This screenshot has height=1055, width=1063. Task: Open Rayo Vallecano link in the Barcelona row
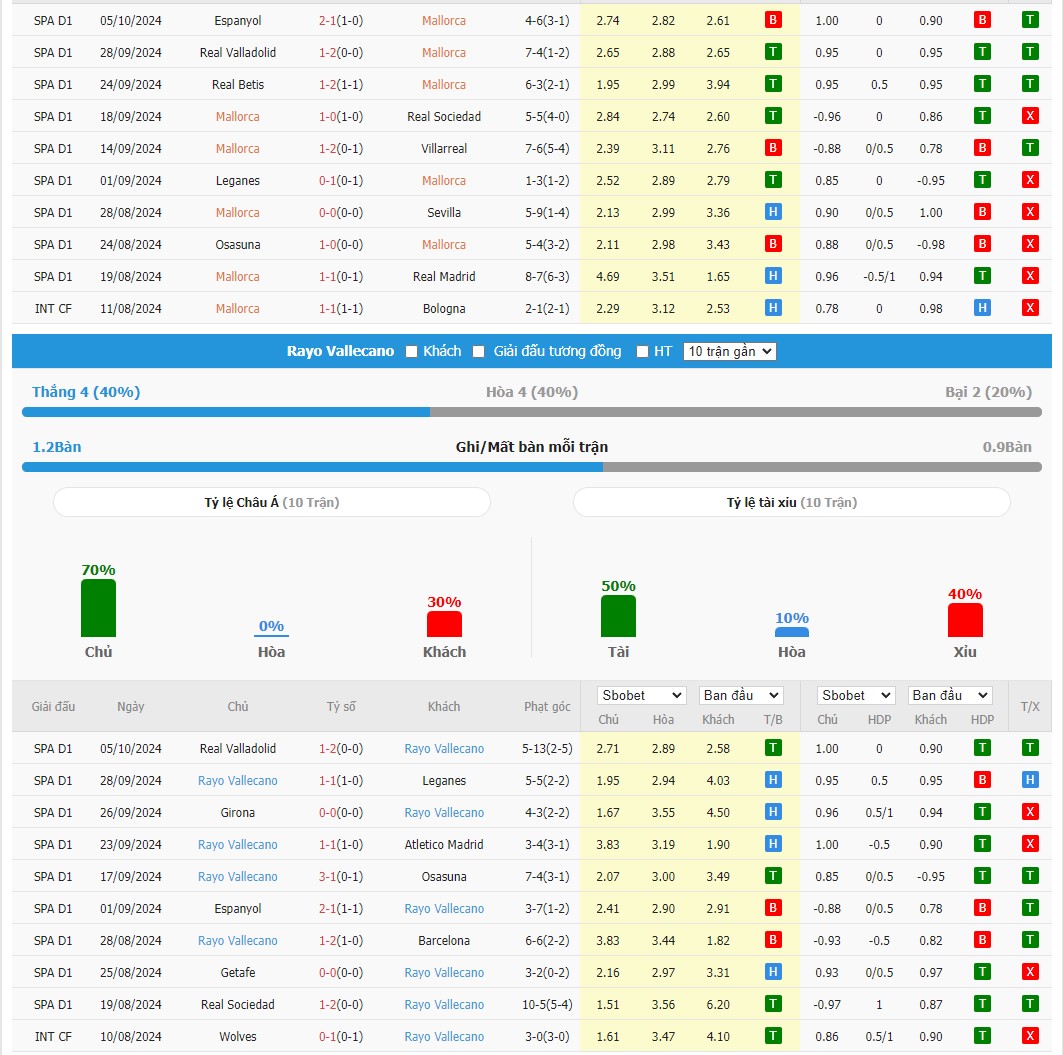(238, 940)
